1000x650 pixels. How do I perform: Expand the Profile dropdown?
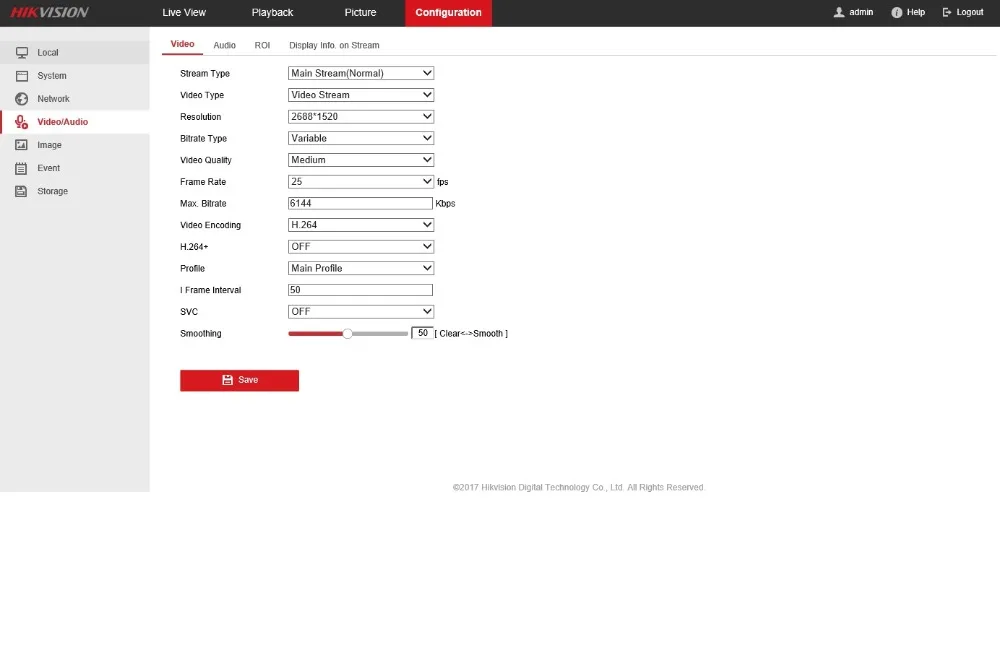(361, 269)
